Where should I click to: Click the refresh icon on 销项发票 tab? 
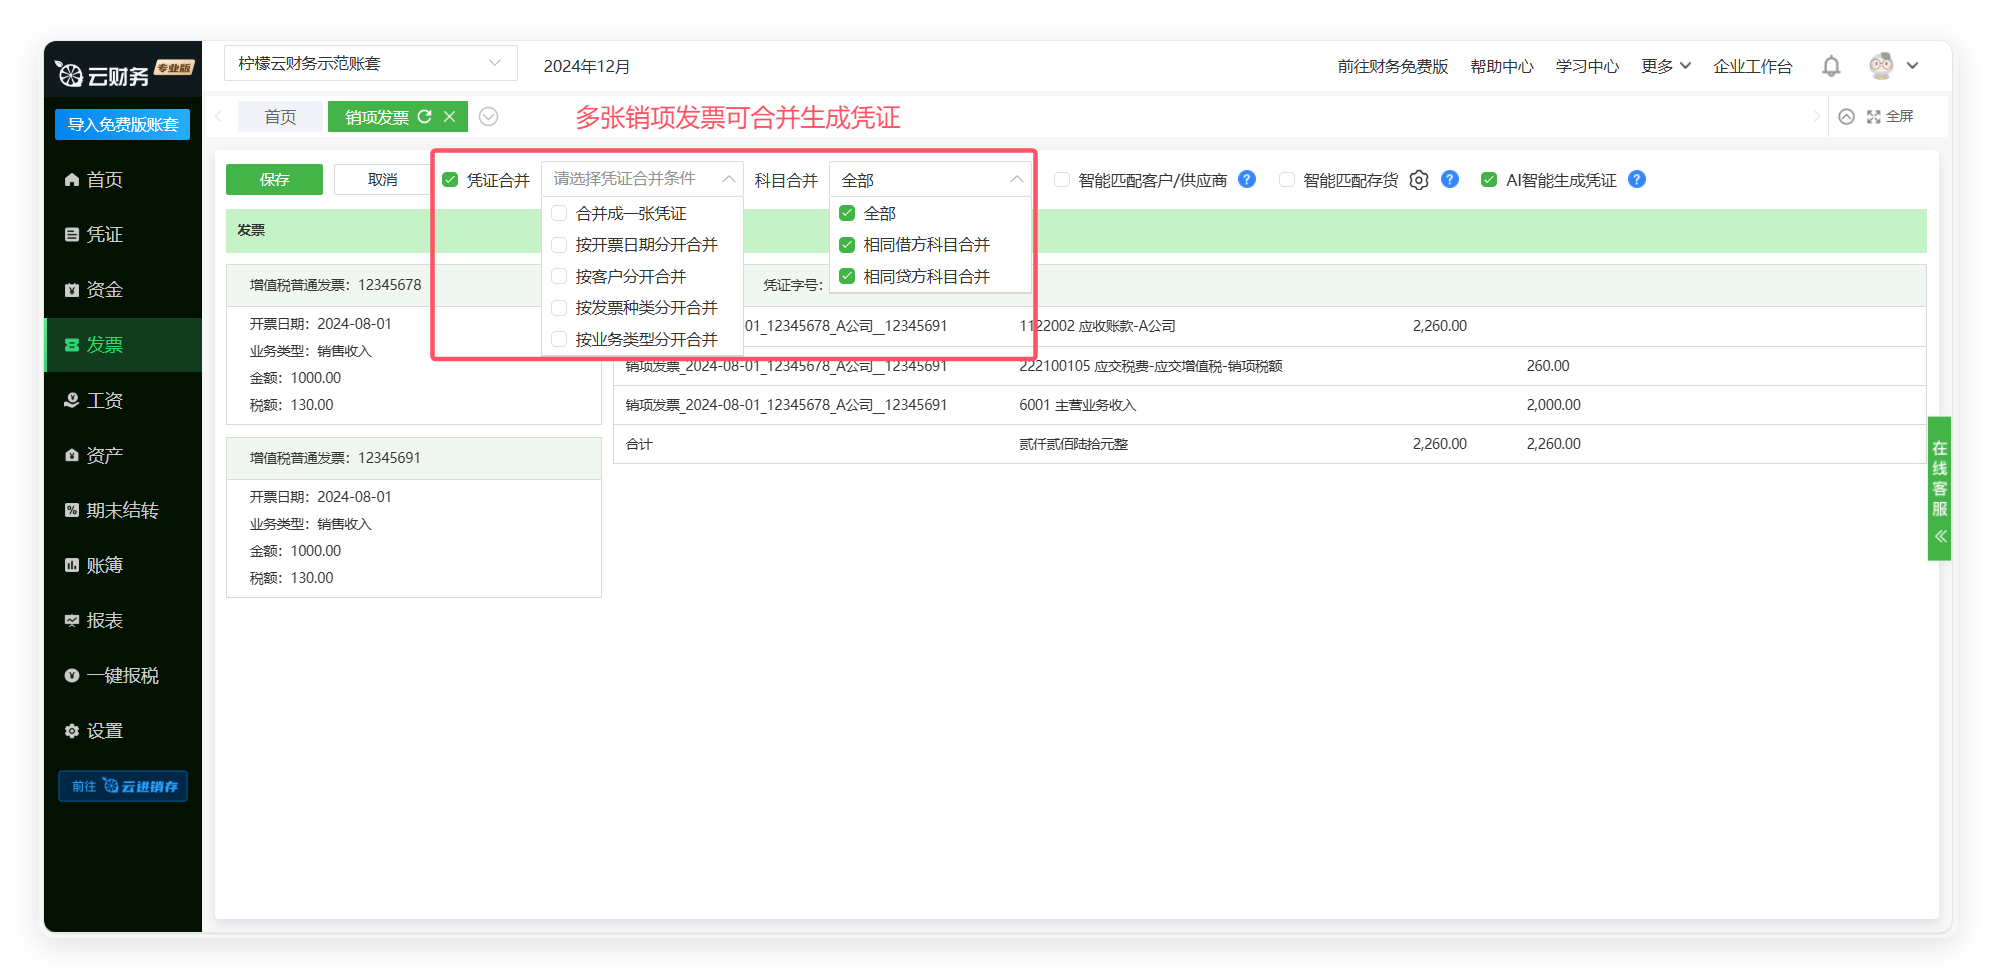[425, 117]
